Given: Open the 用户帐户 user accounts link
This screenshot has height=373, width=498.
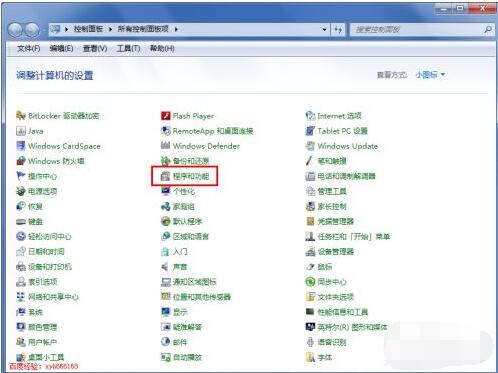Looking at the screenshot, I should coord(43,342).
